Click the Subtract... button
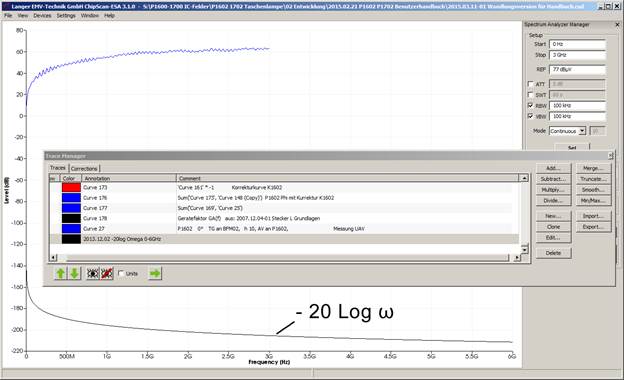 pos(553,179)
